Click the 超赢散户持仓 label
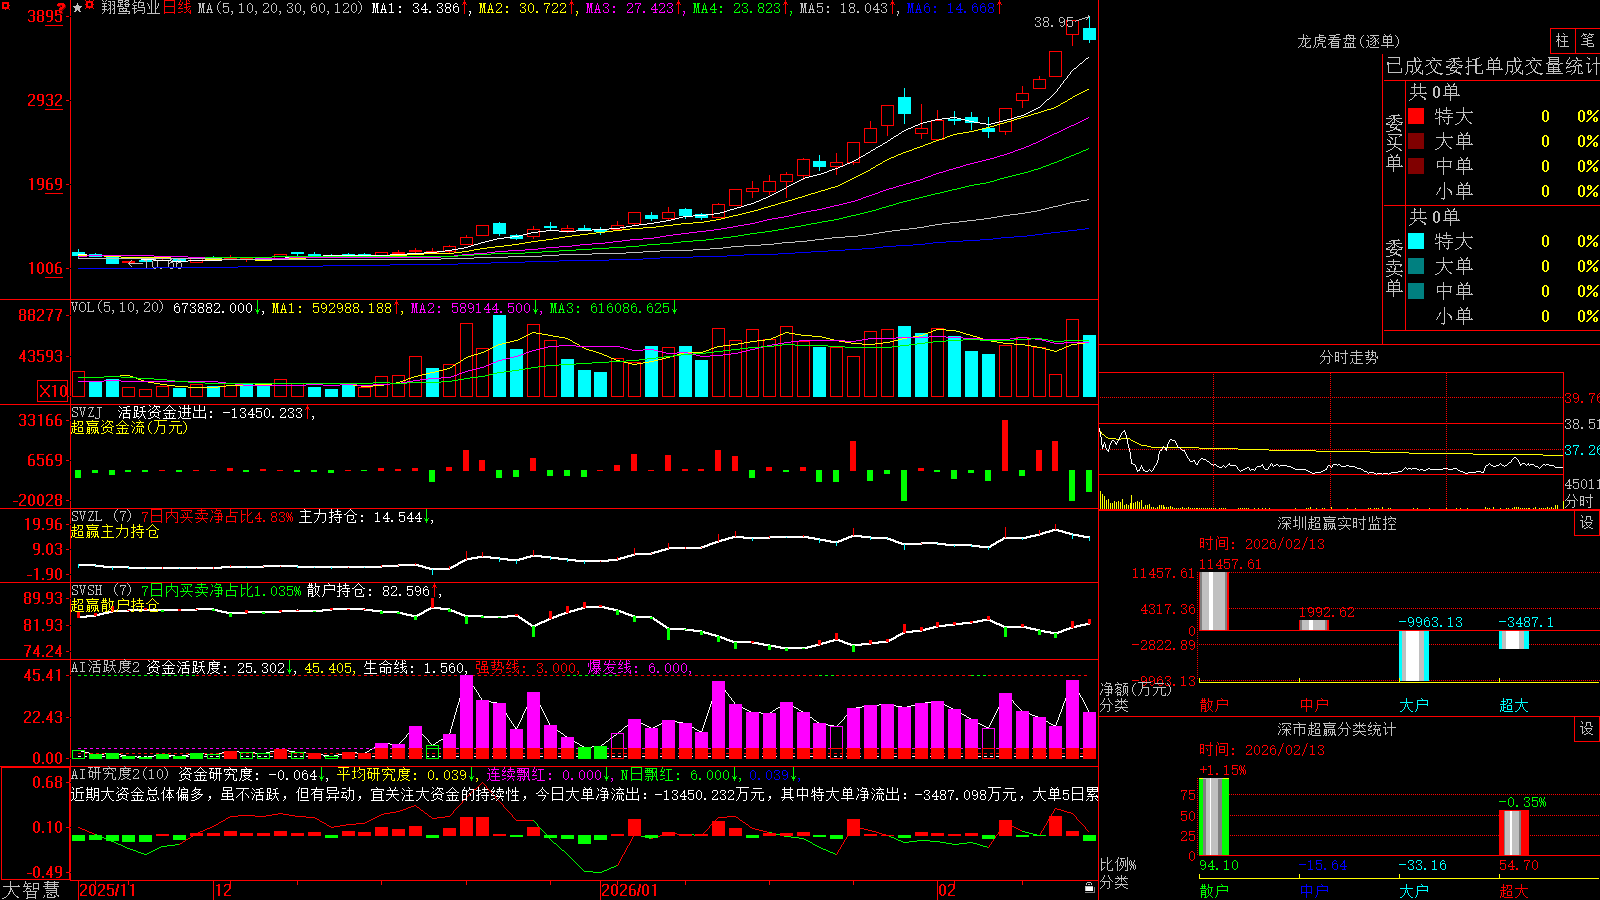Image resolution: width=1600 pixels, height=900 pixels. (115, 606)
